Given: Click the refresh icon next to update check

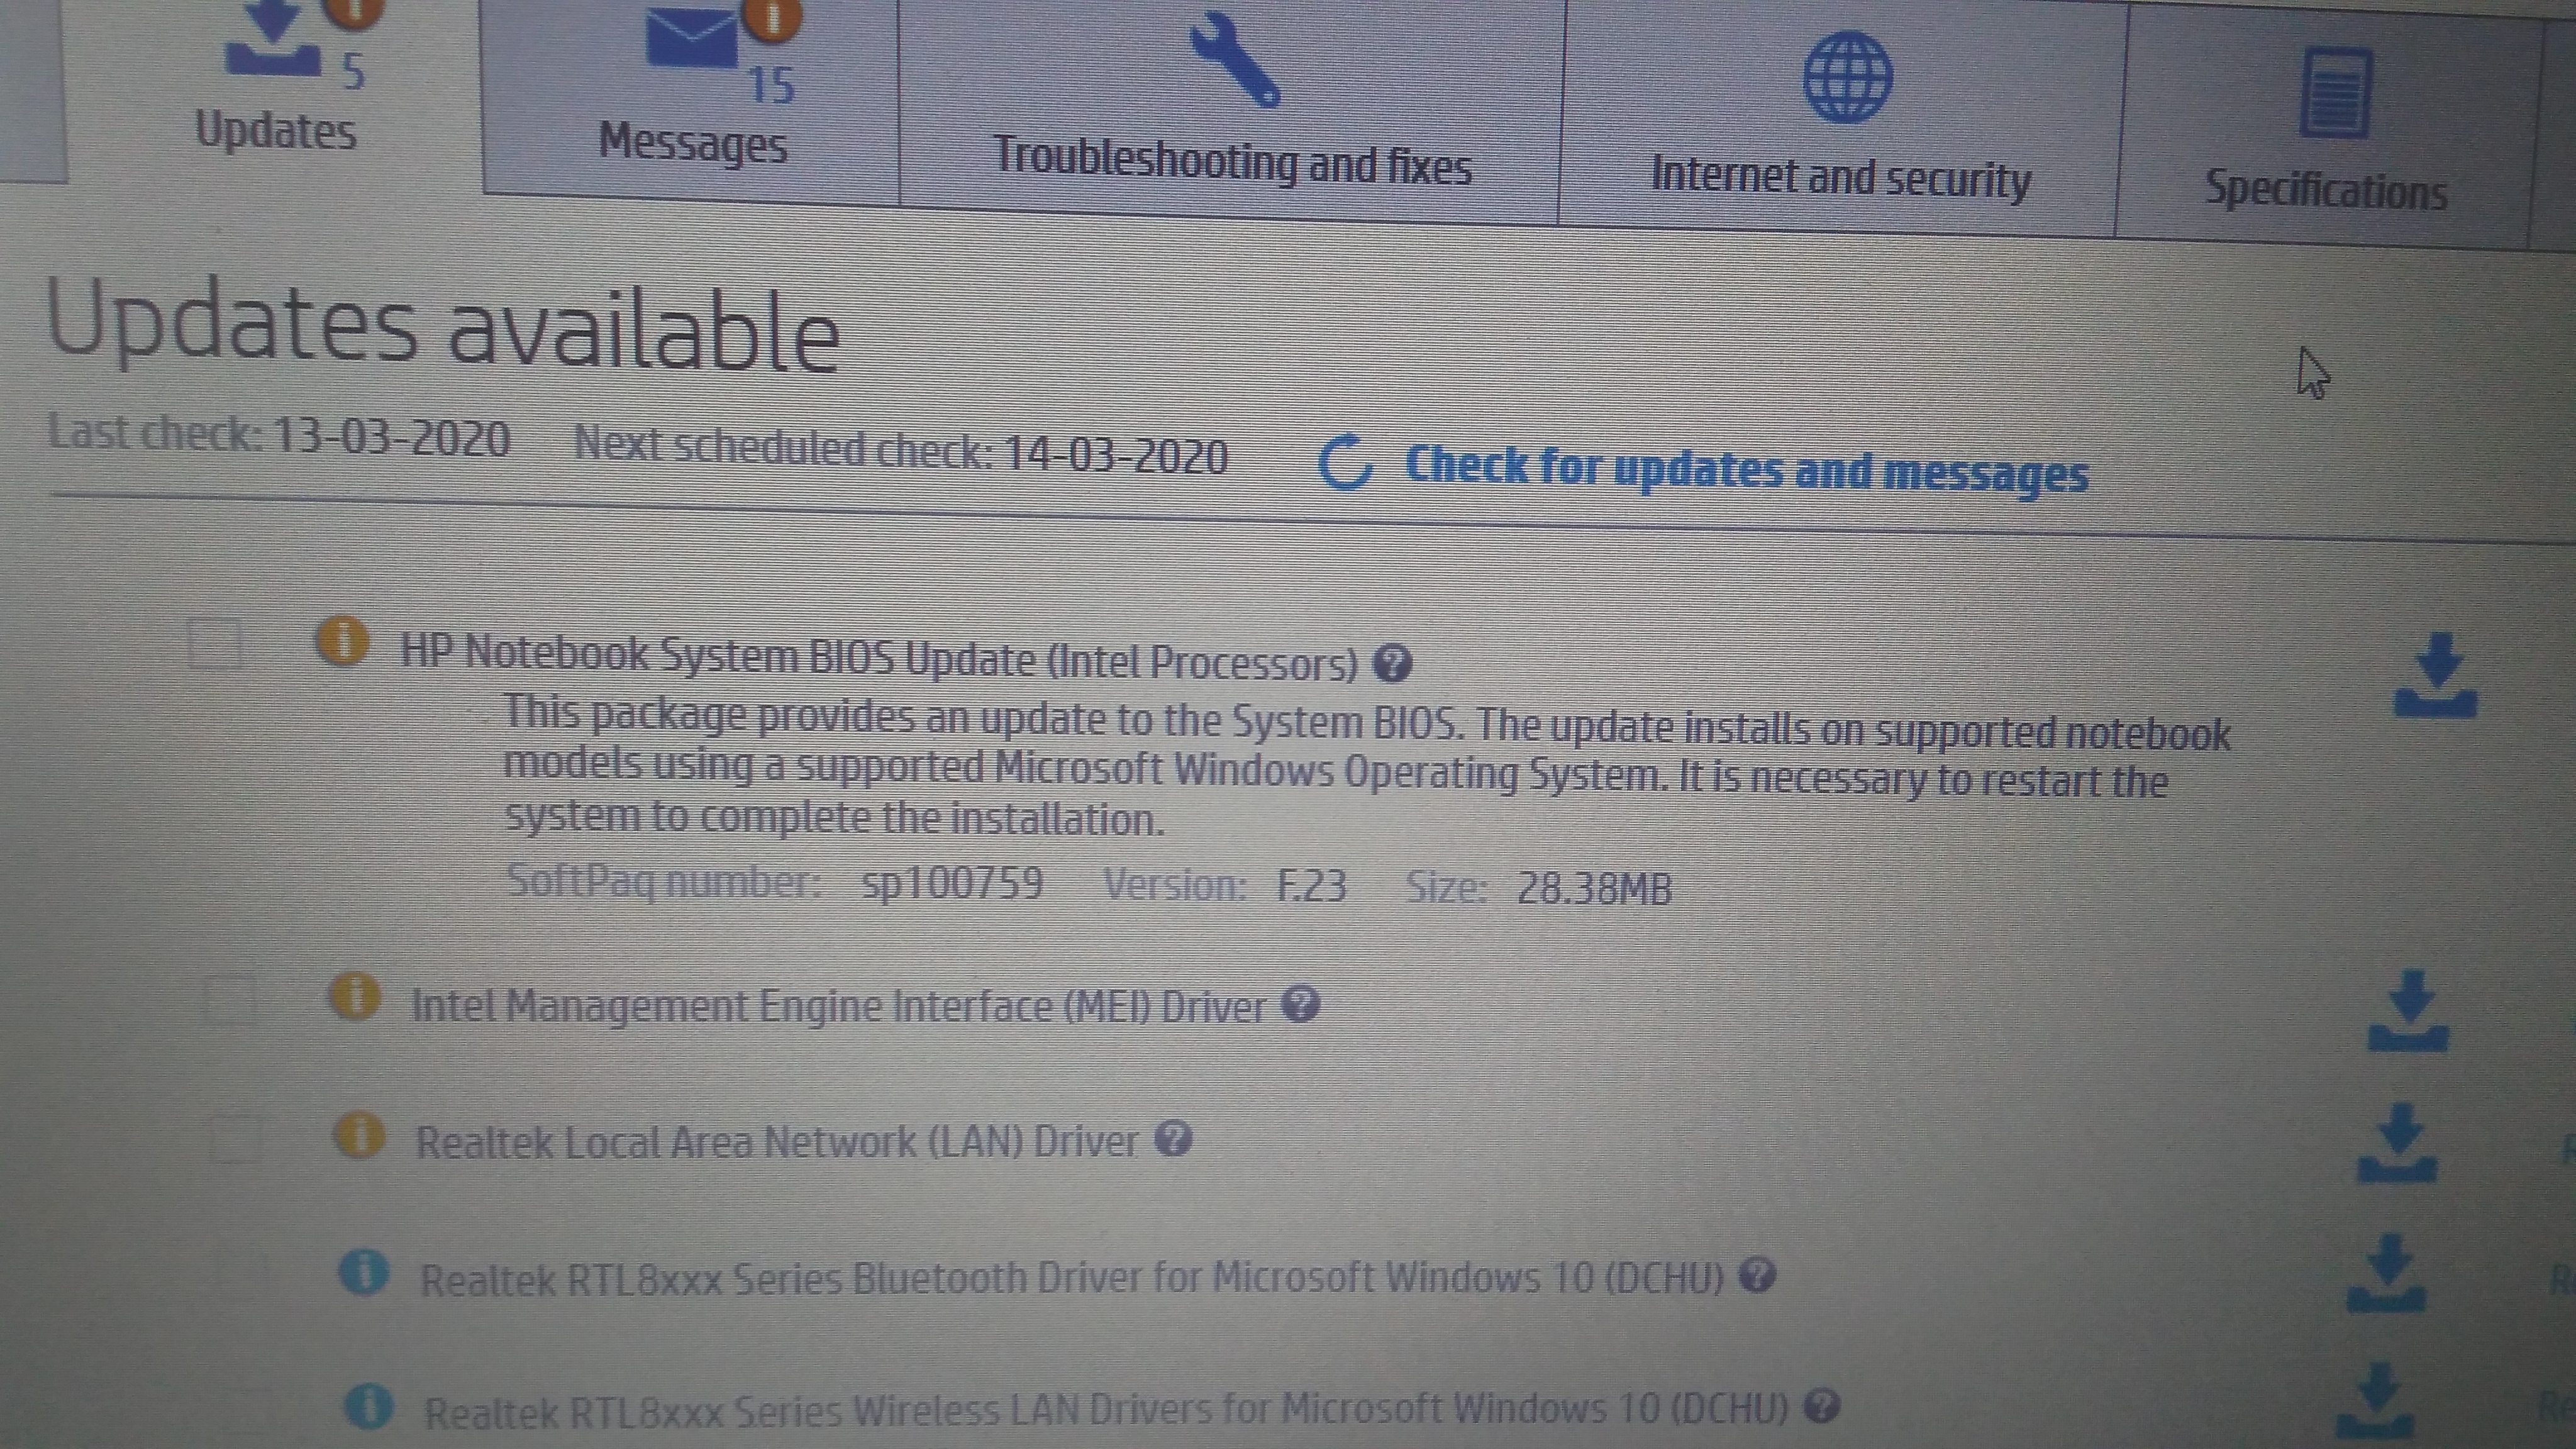Looking at the screenshot, I should coord(1348,465).
